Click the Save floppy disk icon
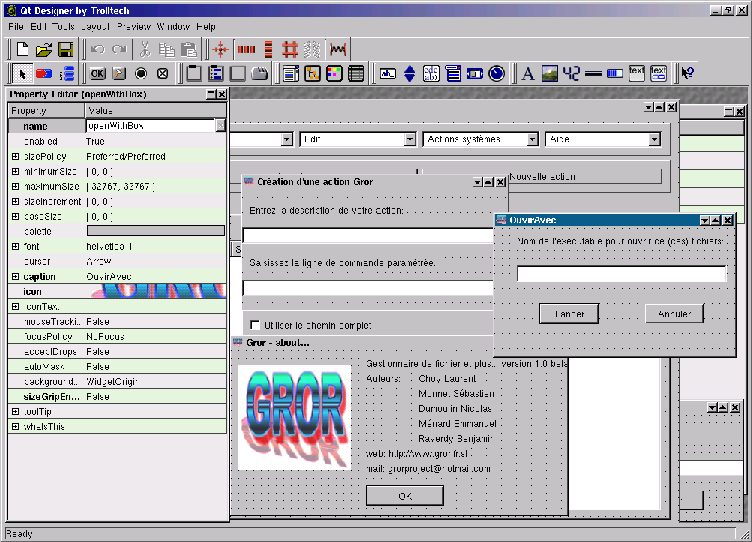Screen dimensions: 752x542 [65, 49]
